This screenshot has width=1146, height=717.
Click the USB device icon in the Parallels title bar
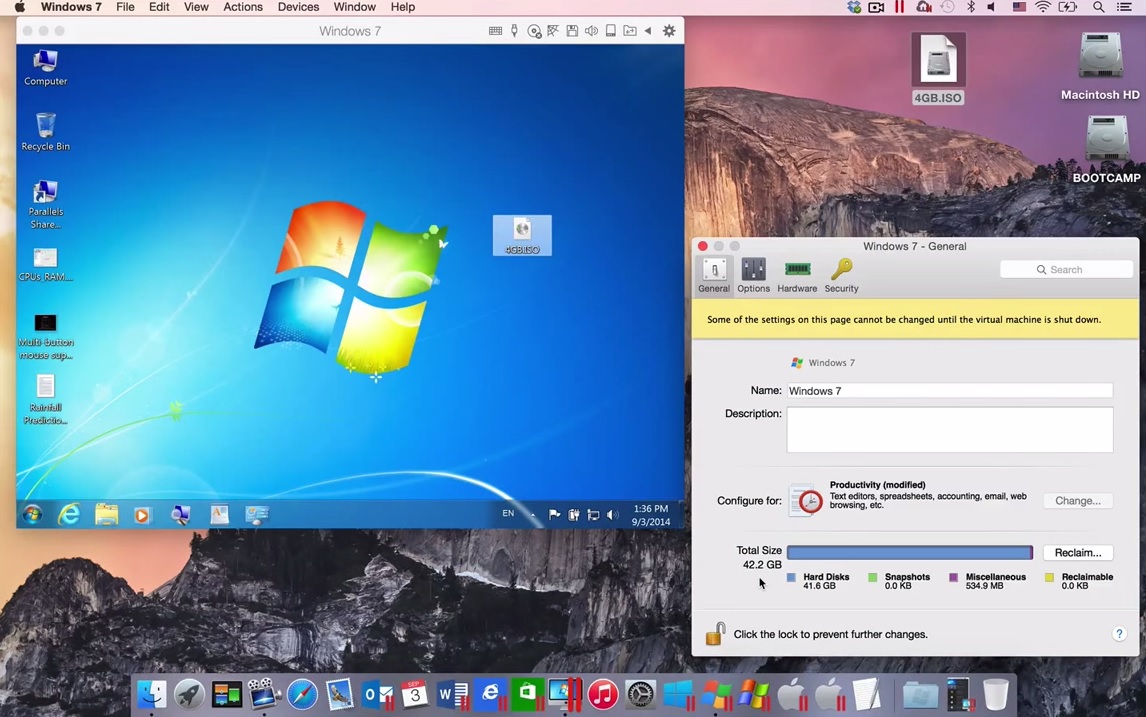[515, 31]
